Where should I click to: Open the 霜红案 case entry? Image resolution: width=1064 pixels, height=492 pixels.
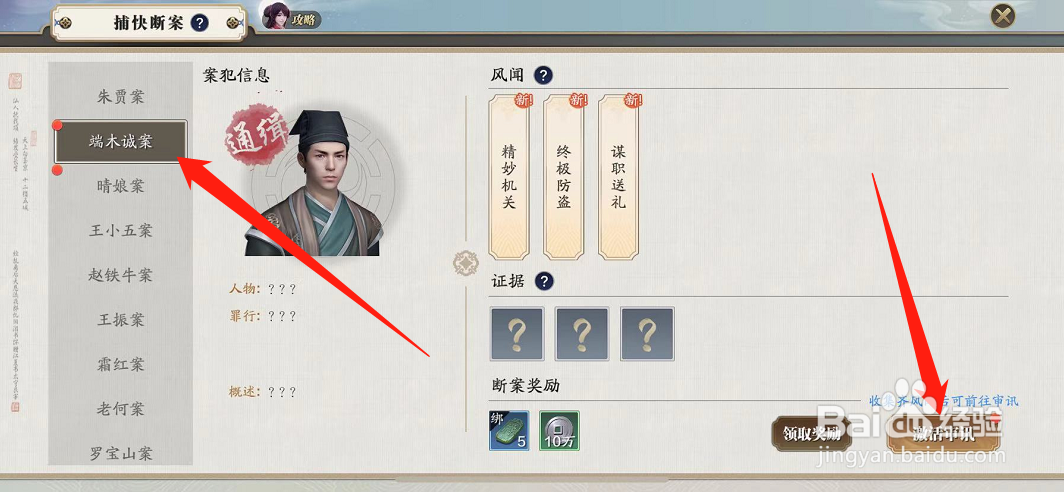(x=121, y=364)
